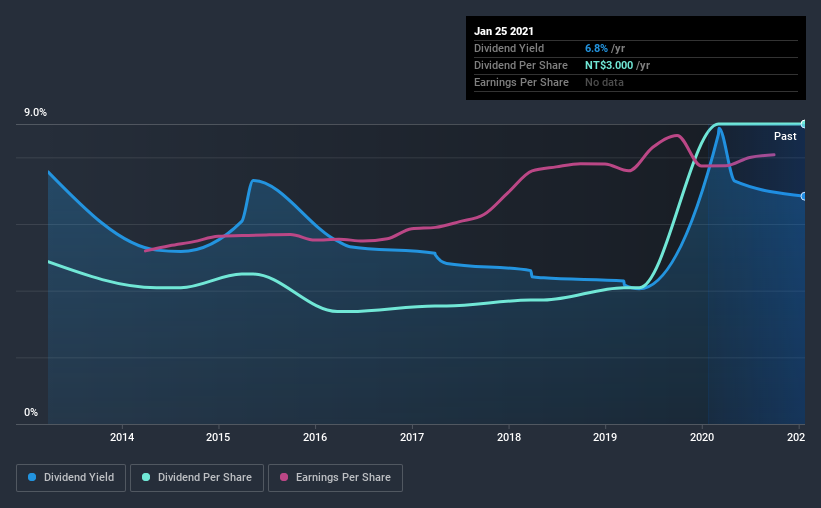Click the 2020 x-axis label

click(702, 437)
